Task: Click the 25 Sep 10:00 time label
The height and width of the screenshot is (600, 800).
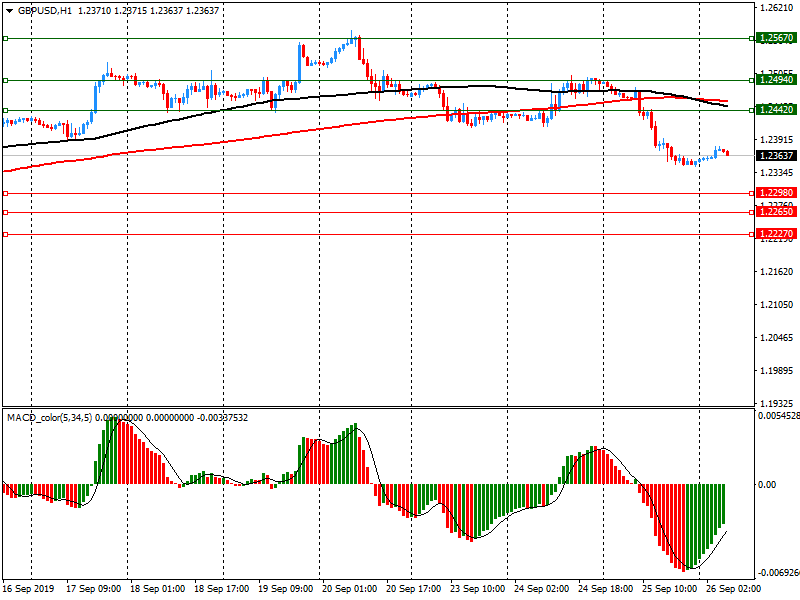Action: (669, 589)
